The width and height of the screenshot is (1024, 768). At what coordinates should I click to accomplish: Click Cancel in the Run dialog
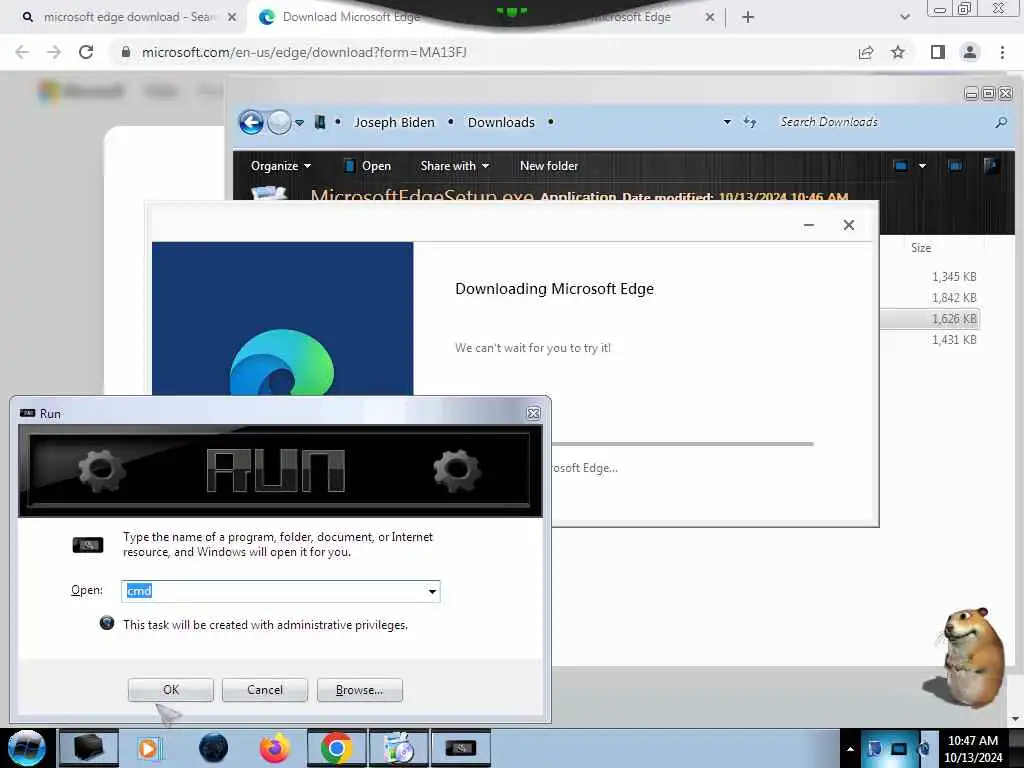point(264,690)
